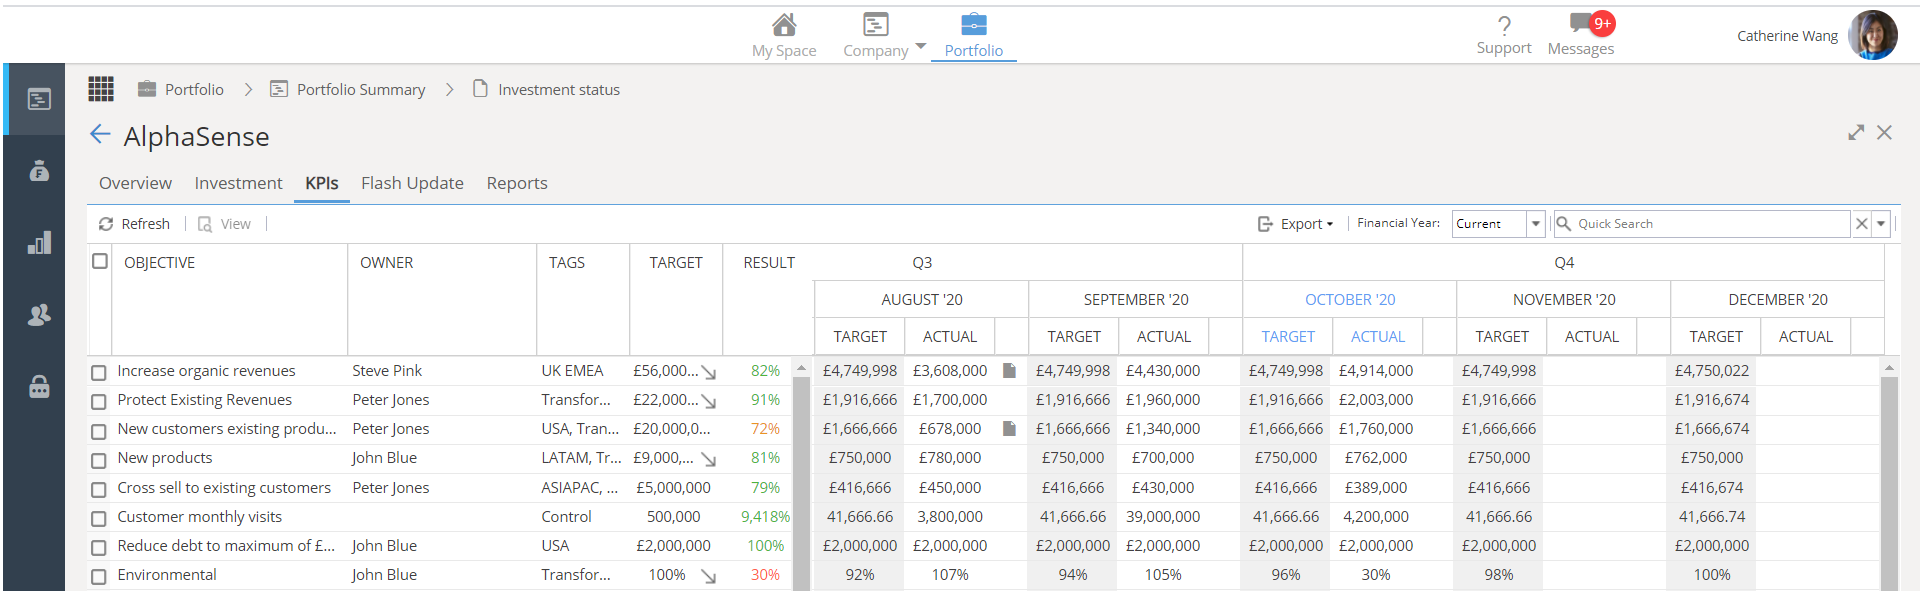Check the Increase organic revenues row
This screenshot has height=591, width=1920.
pyautogui.click(x=98, y=372)
